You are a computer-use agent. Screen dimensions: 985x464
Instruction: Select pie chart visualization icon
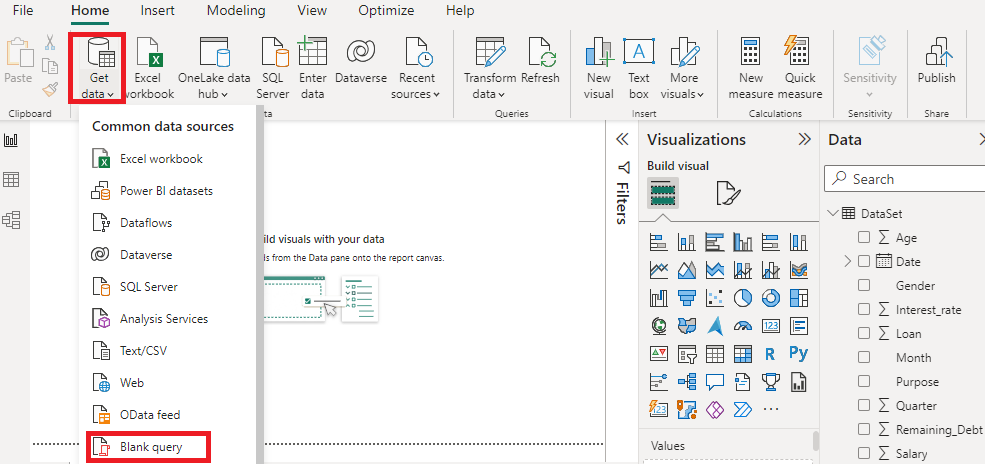click(x=743, y=297)
